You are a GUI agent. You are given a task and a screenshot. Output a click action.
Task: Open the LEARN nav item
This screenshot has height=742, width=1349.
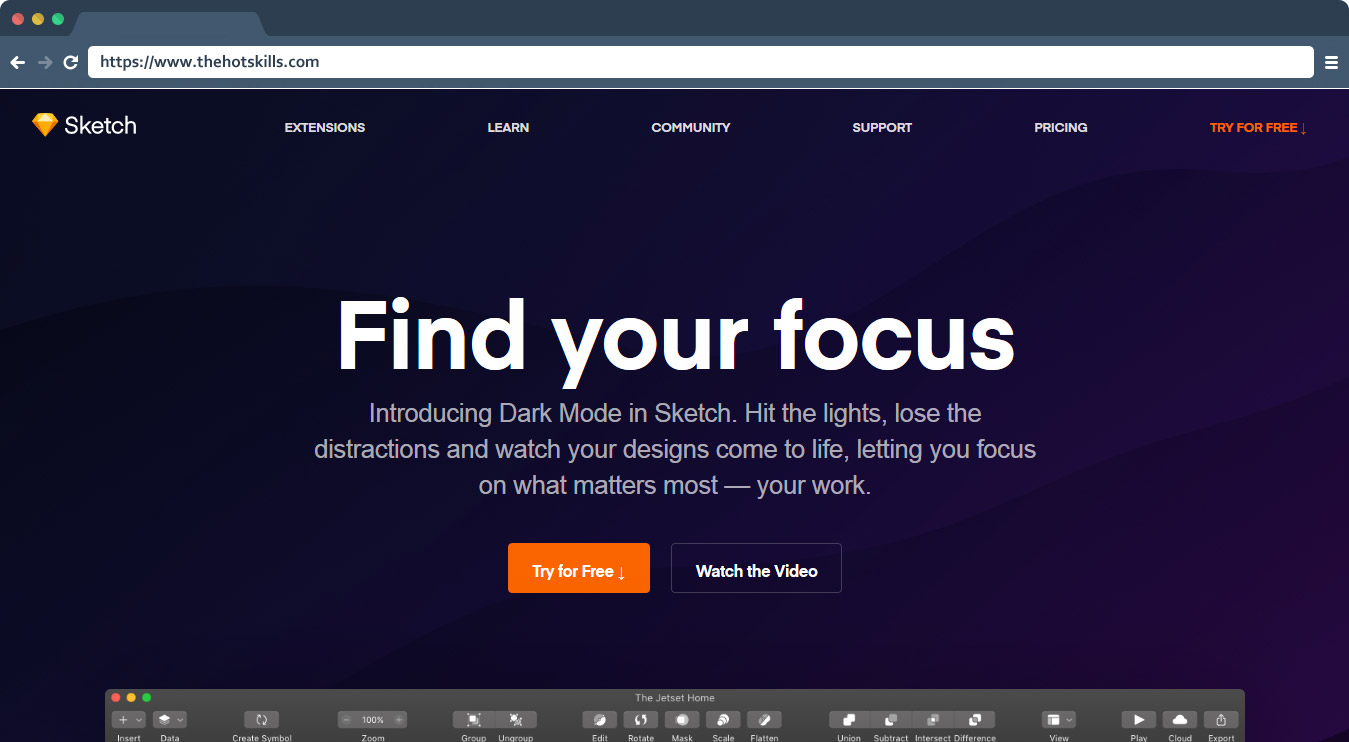[x=508, y=128]
